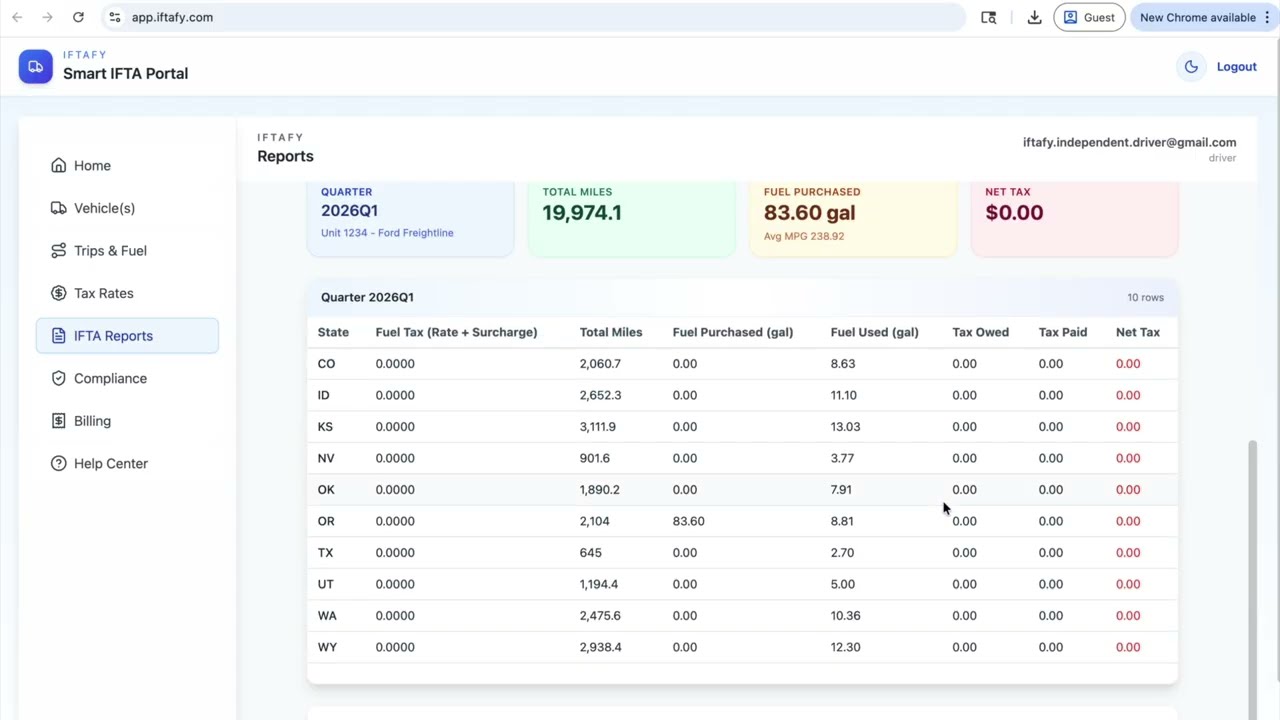Open Home from the sidebar
Screen dimensions: 1280x720
click(x=127, y=166)
